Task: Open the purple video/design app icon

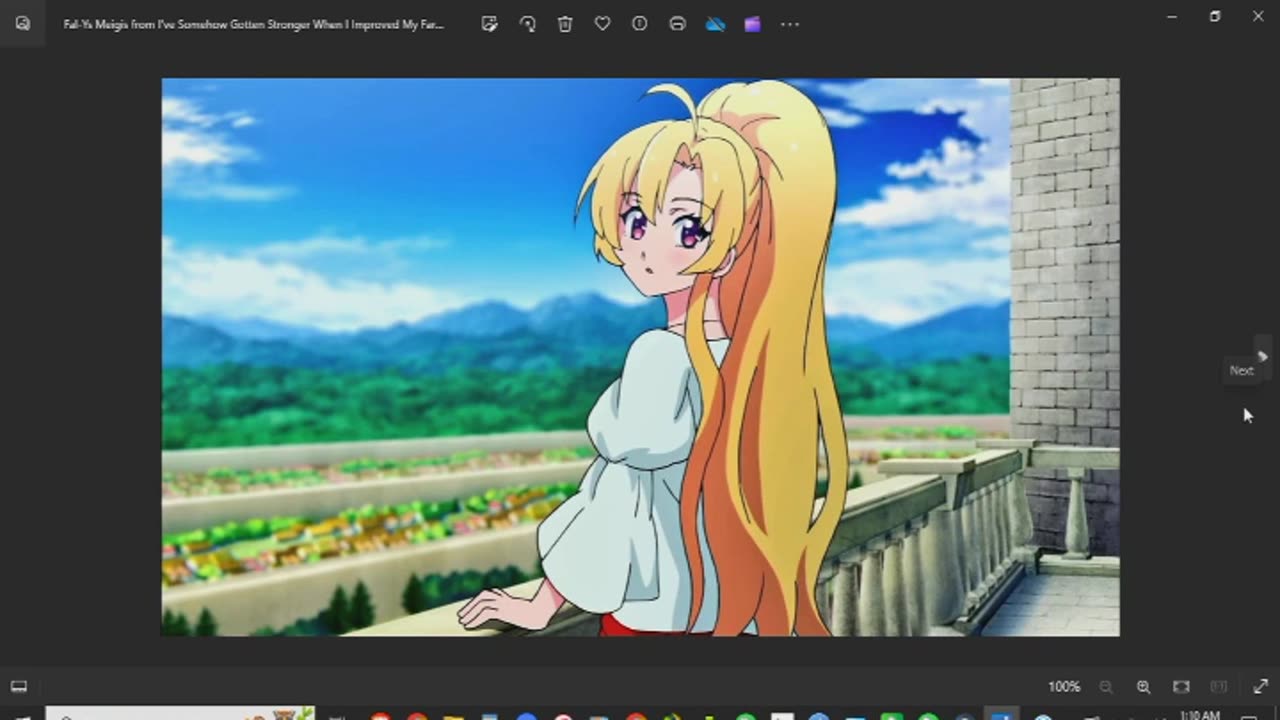Action: click(752, 24)
